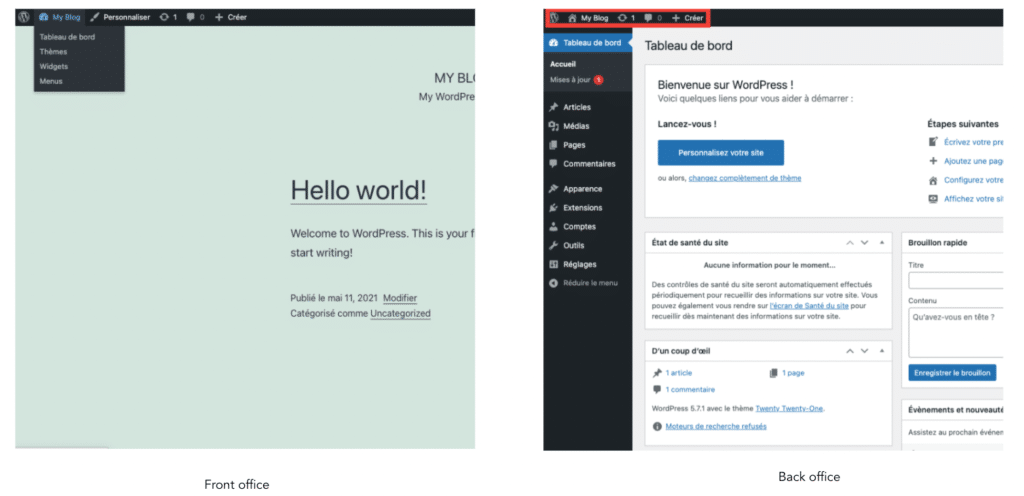Image resolution: width=1024 pixels, height=496 pixels.
Task: Follow the changez complètement de thème link
Action: pyautogui.click(x=744, y=178)
